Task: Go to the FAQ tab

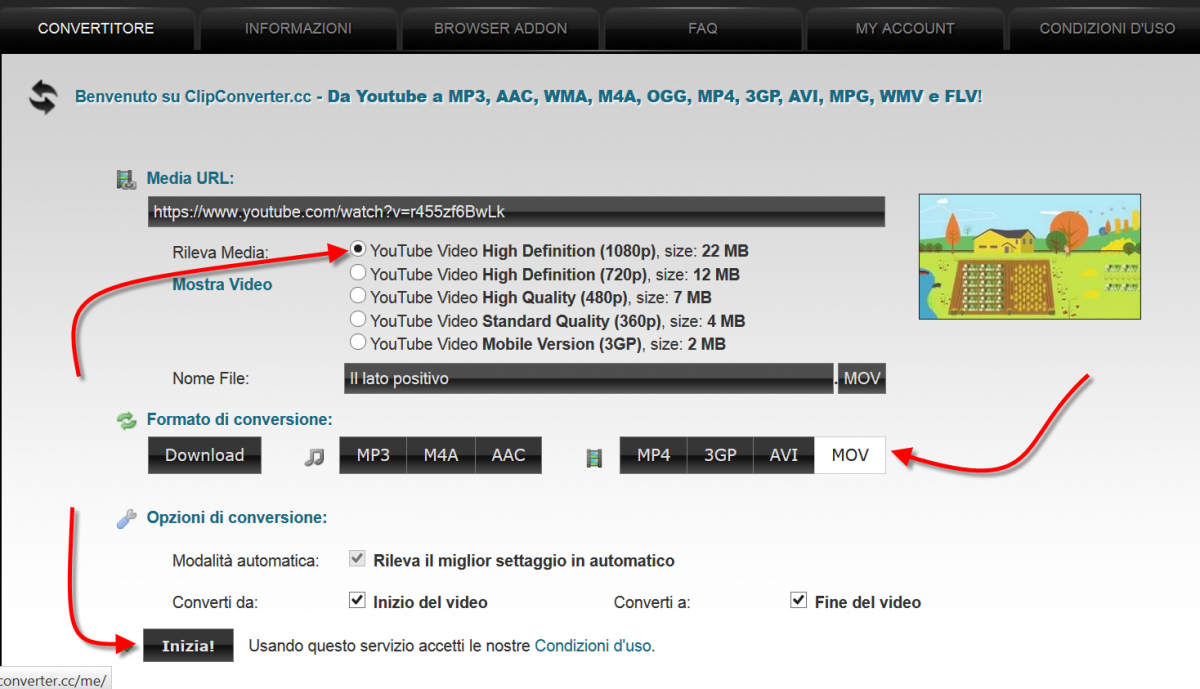Action: click(x=703, y=28)
